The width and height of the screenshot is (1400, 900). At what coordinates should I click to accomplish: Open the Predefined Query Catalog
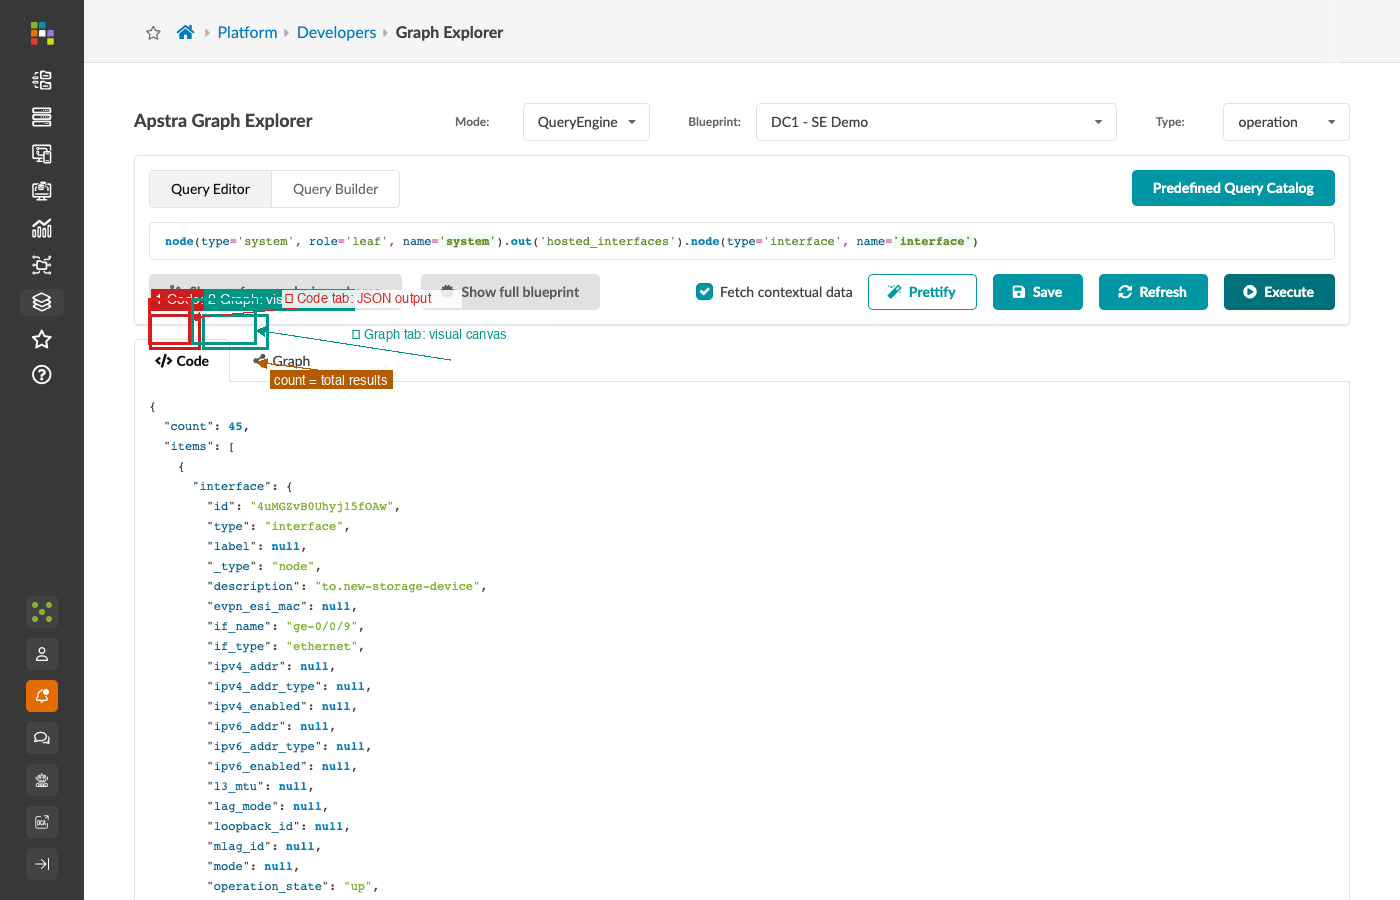1233,188
